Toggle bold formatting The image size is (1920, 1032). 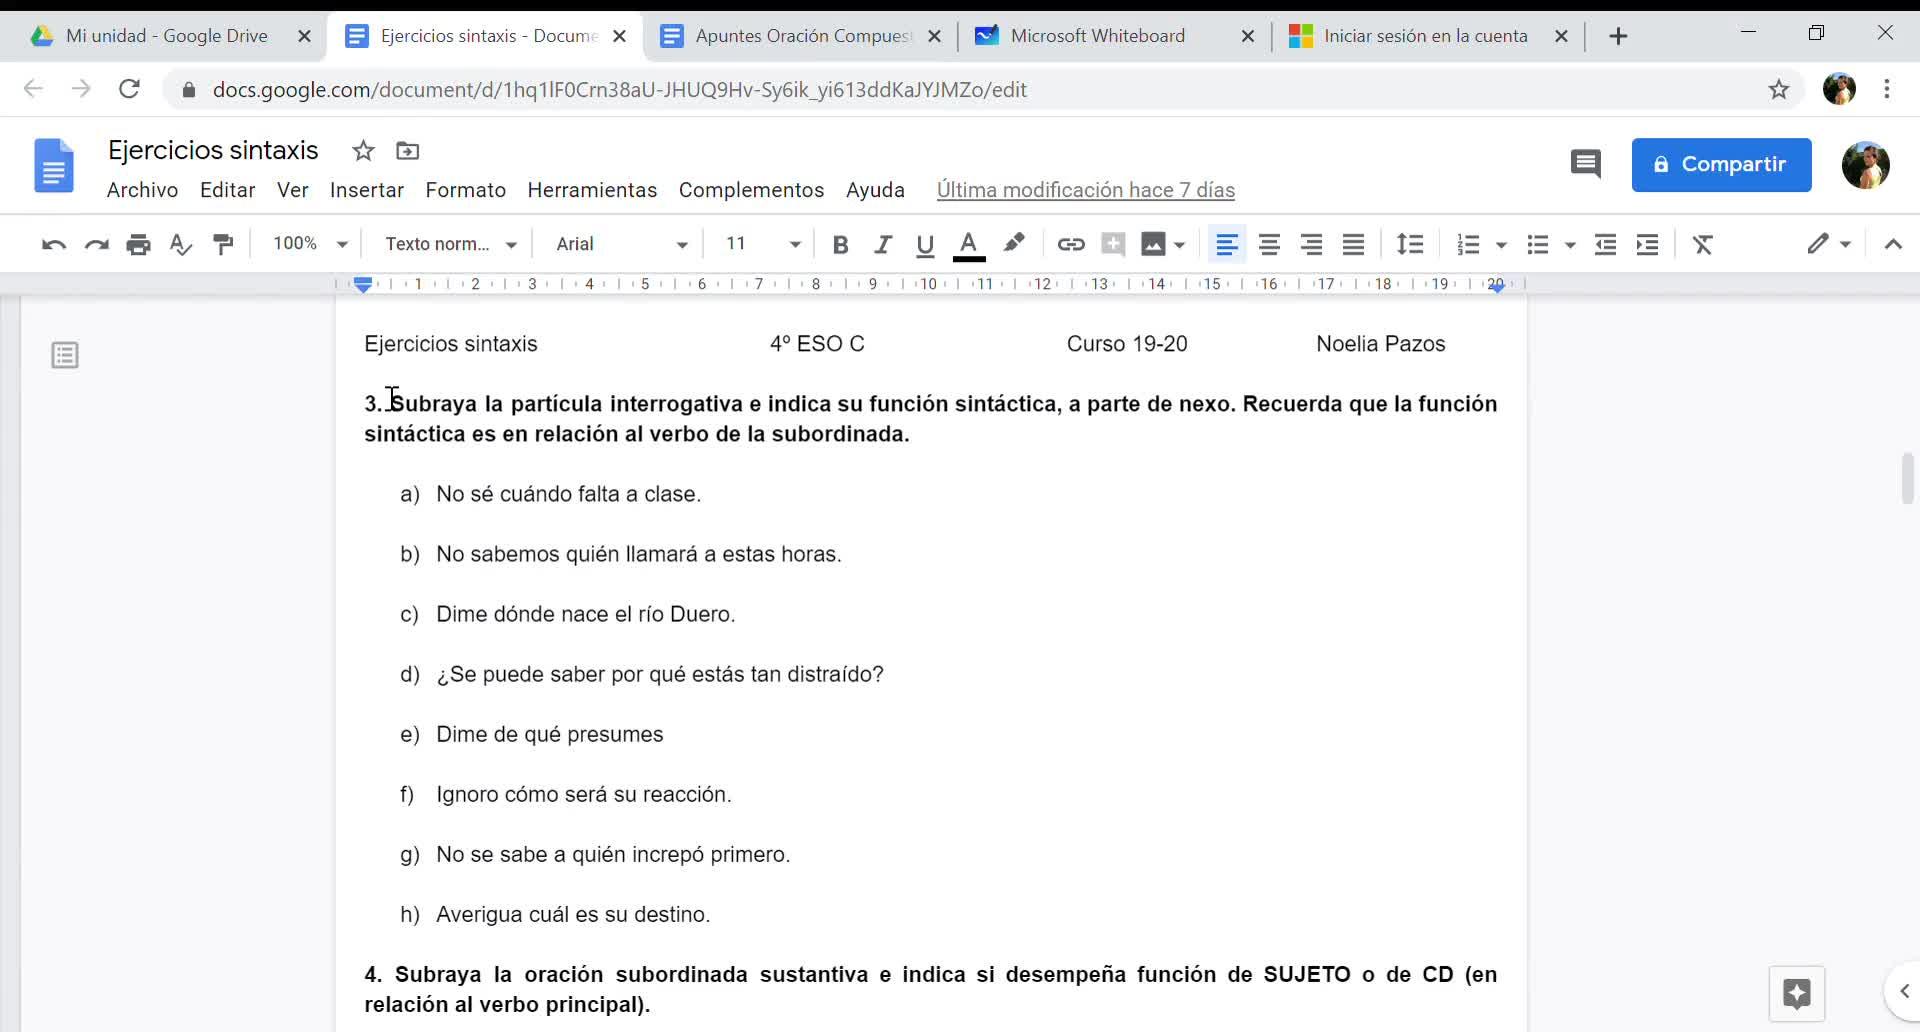(x=840, y=244)
